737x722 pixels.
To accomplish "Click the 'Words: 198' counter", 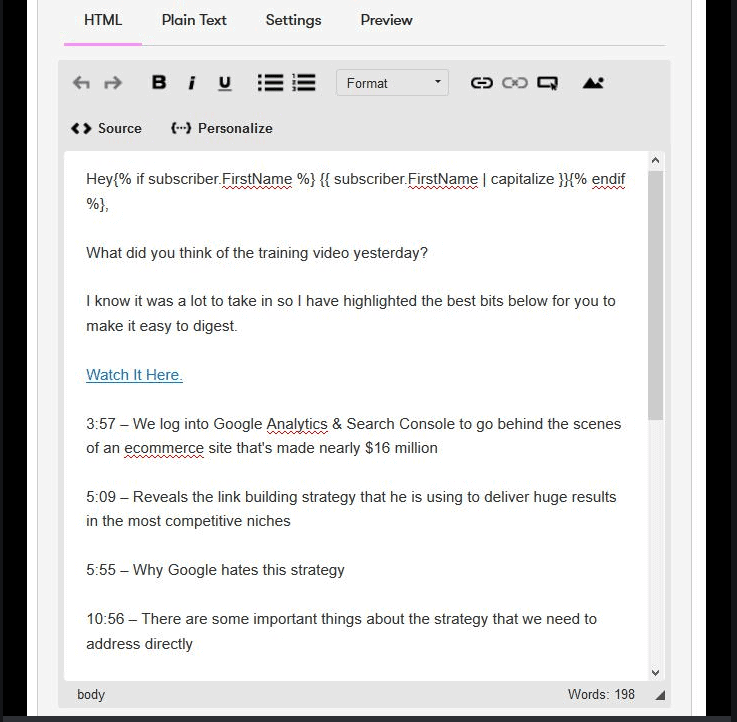I will [x=601, y=694].
